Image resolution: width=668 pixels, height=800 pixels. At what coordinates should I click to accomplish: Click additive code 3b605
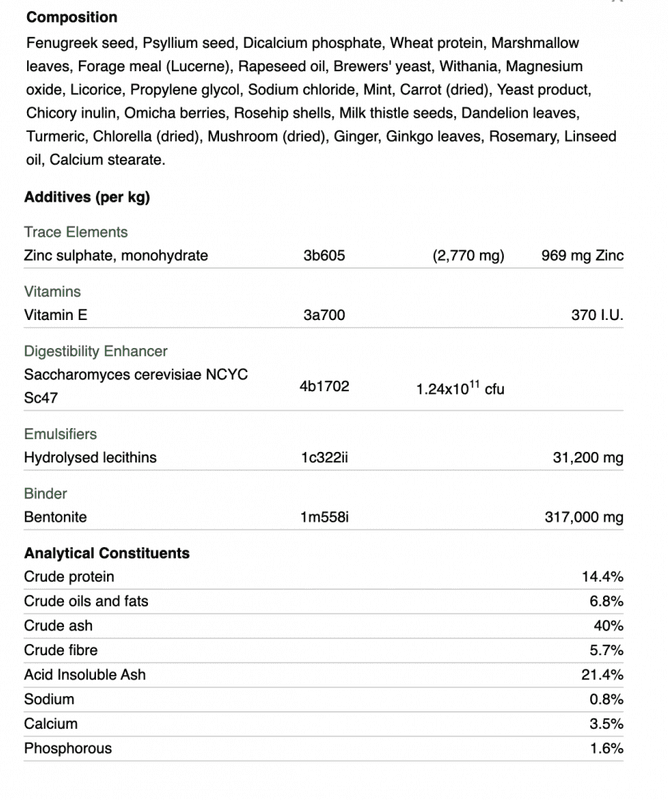pyautogui.click(x=324, y=256)
